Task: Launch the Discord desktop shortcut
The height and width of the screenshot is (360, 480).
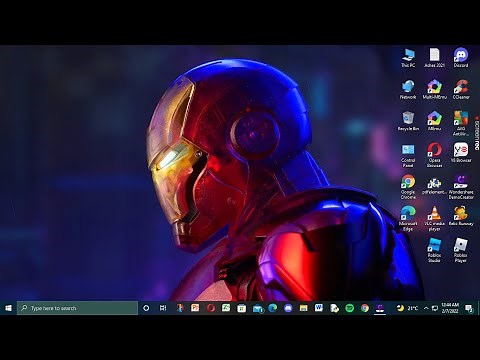Action: coord(461,58)
